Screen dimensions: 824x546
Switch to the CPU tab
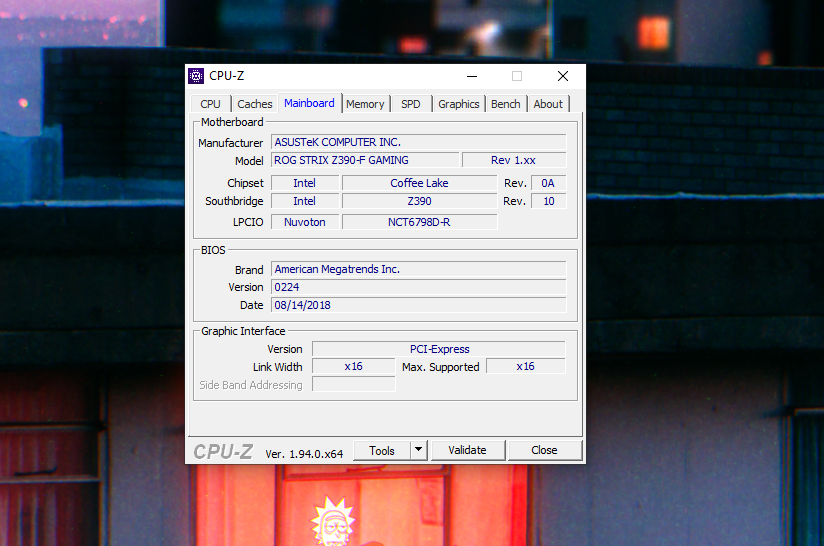210,104
